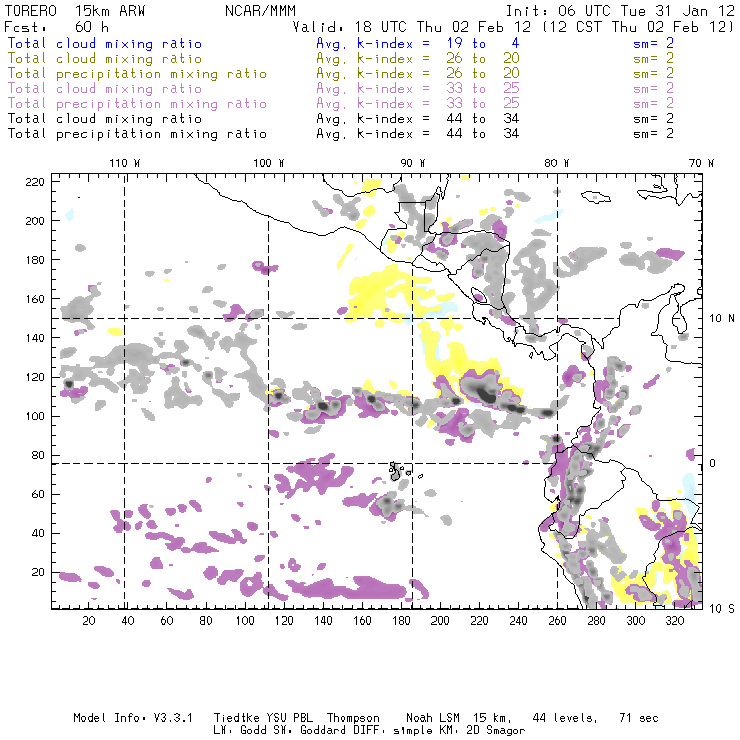Click the "TORERO 15km ARW" title text

coord(75,11)
